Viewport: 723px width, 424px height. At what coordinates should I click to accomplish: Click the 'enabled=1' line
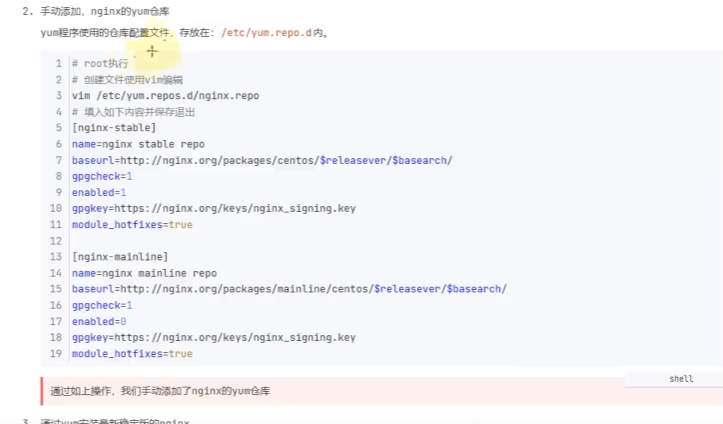[x=99, y=193]
